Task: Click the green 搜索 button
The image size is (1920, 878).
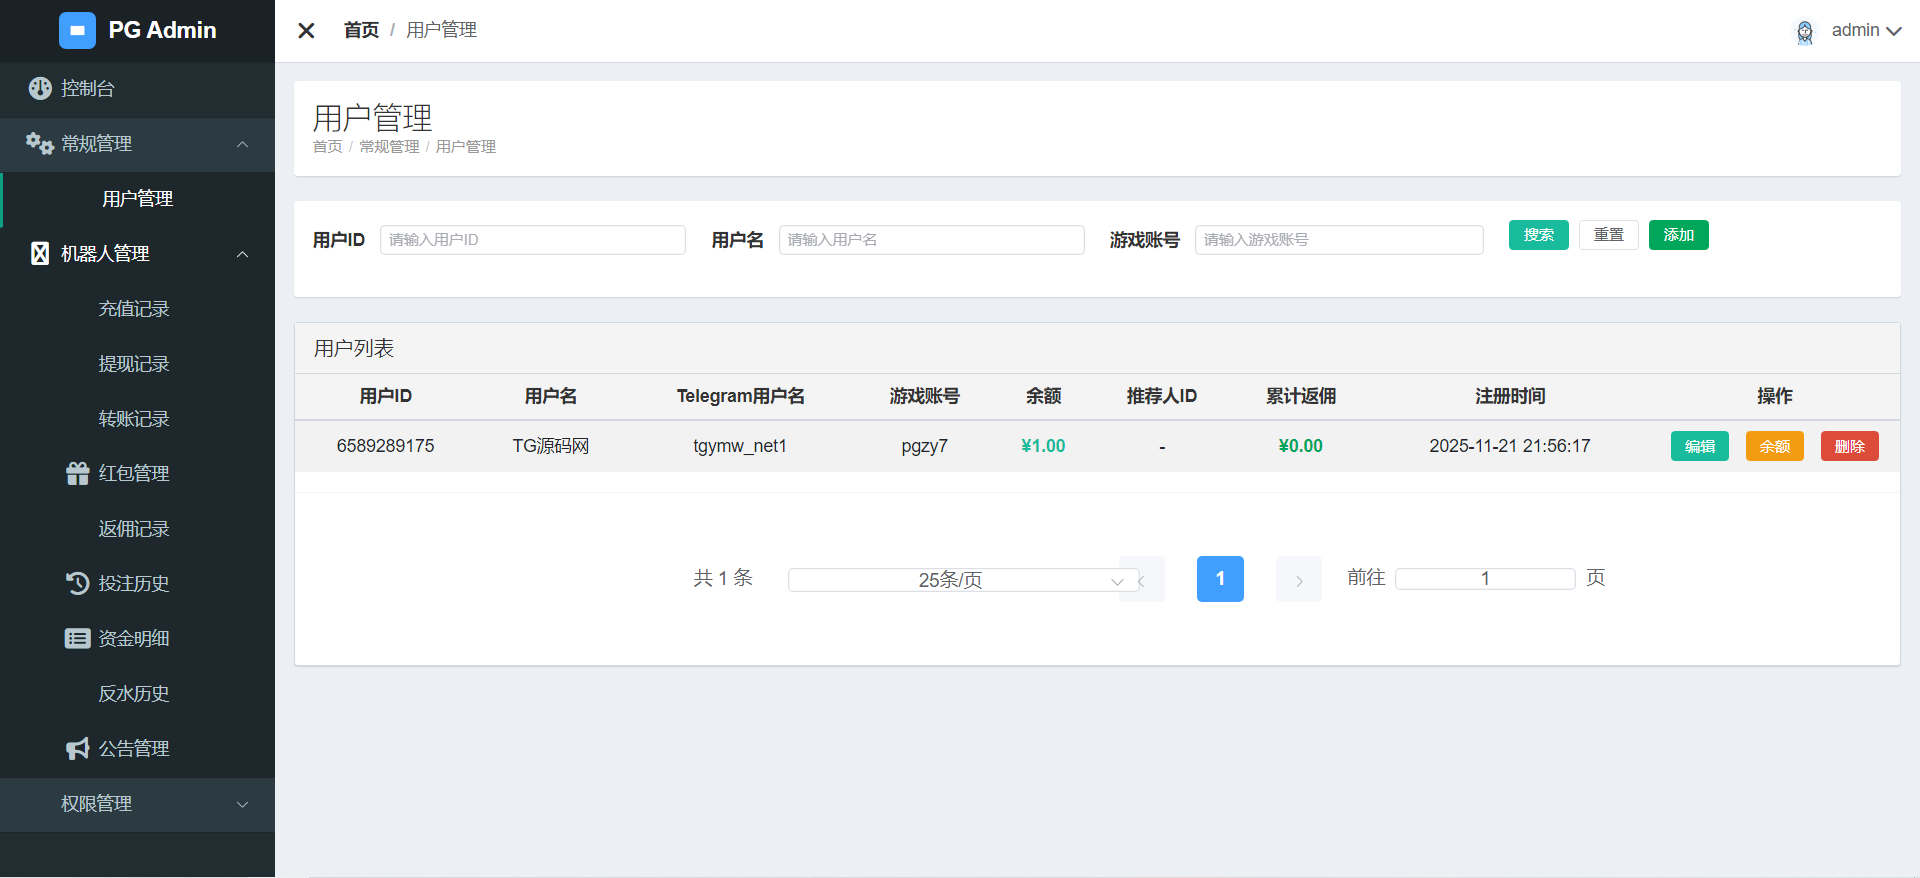Action: tap(1538, 235)
